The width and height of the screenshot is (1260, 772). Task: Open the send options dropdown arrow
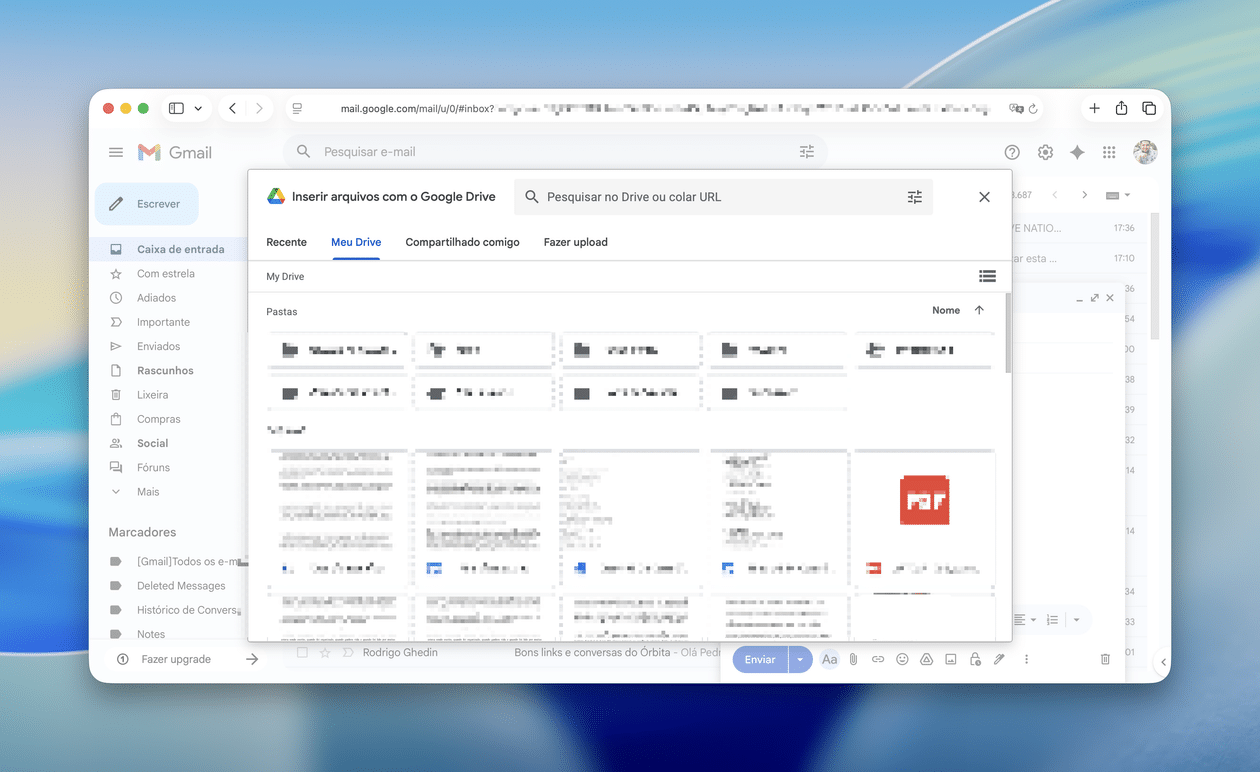click(800, 660)
